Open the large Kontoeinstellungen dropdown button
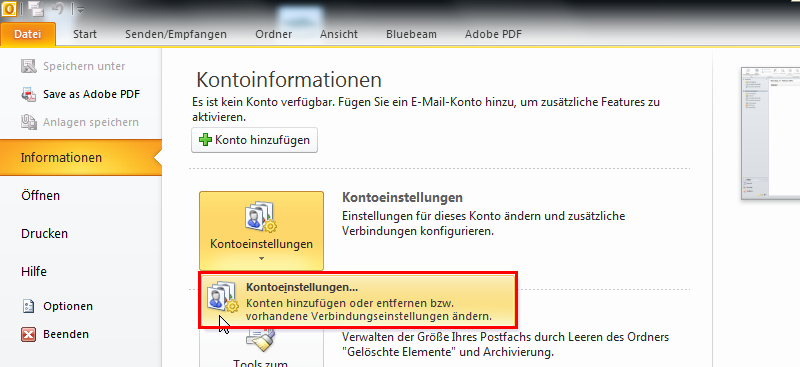Screen dimensions: 800x367 [261, 231]
